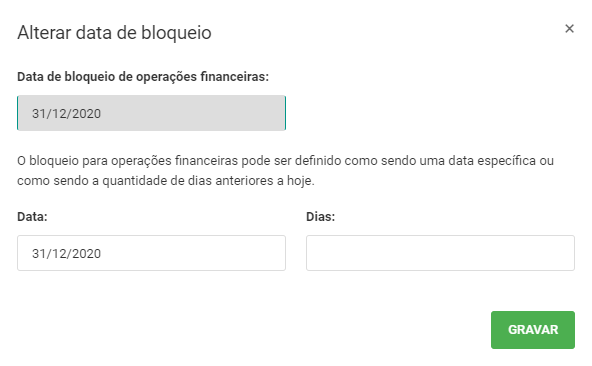Click the label Data de bloqueio de operações financeiras
Screen dimensions: 592x366
143,77
